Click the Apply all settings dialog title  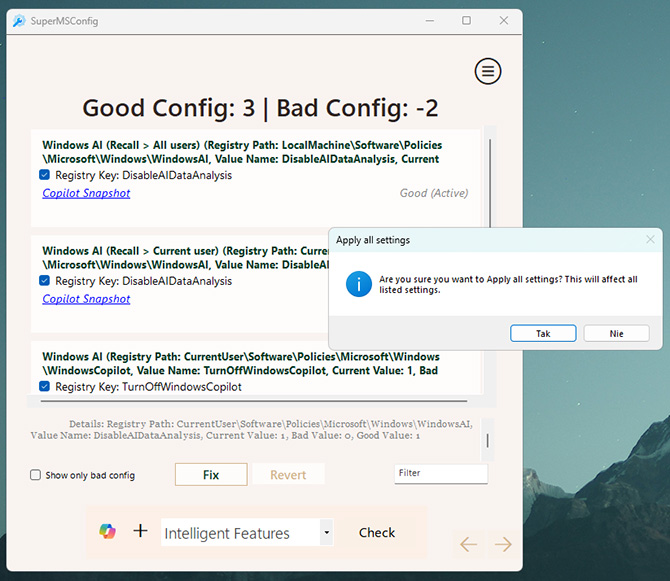tap(373, 240)
